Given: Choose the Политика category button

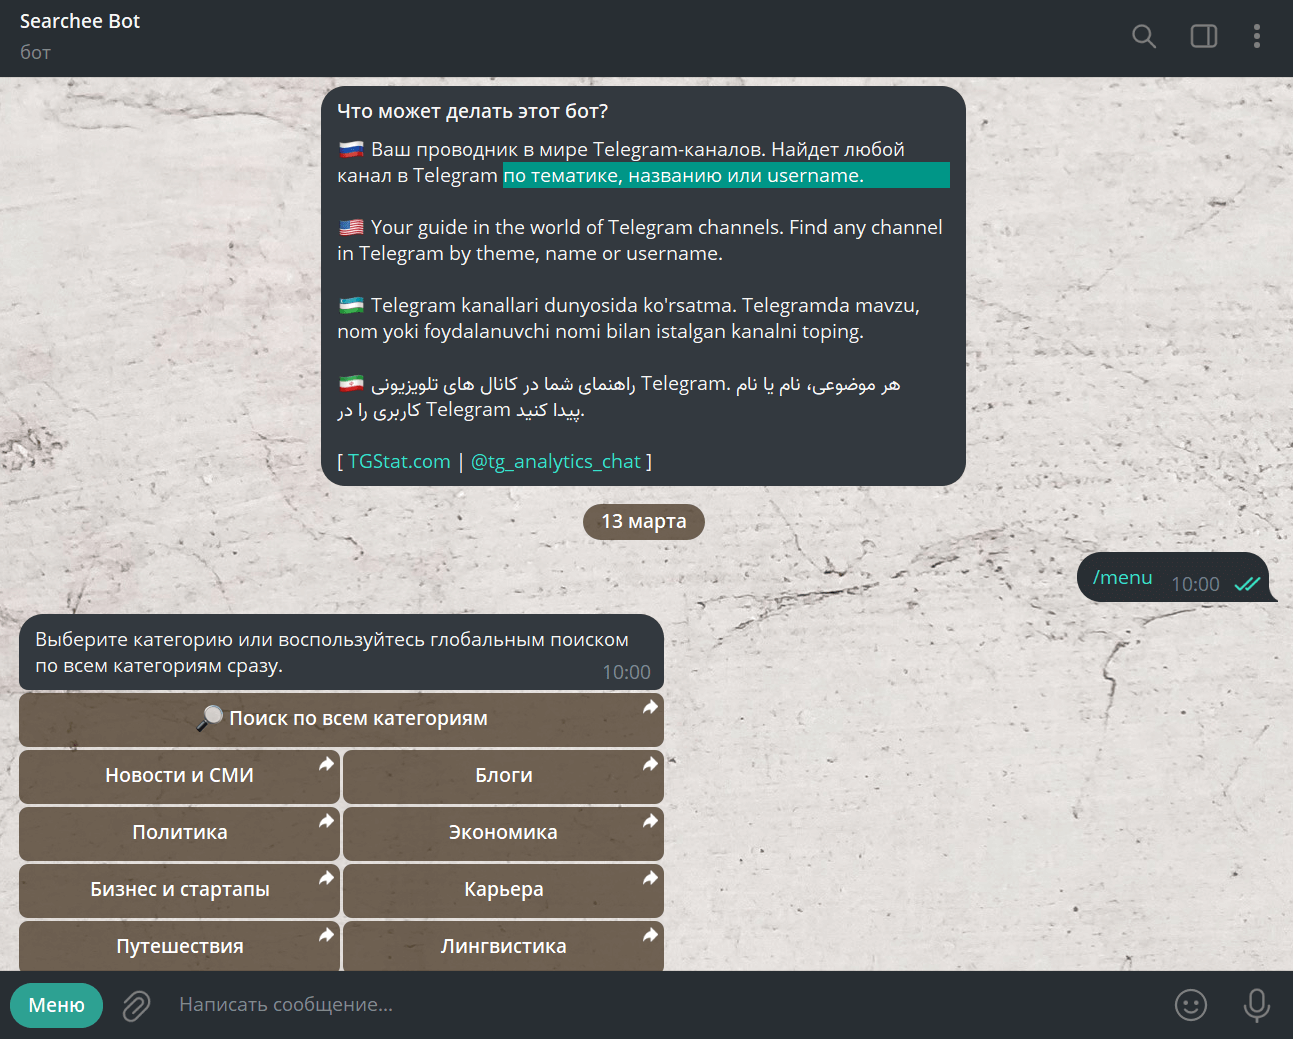Looking at the screenshot, I should (x=179, y=833).
